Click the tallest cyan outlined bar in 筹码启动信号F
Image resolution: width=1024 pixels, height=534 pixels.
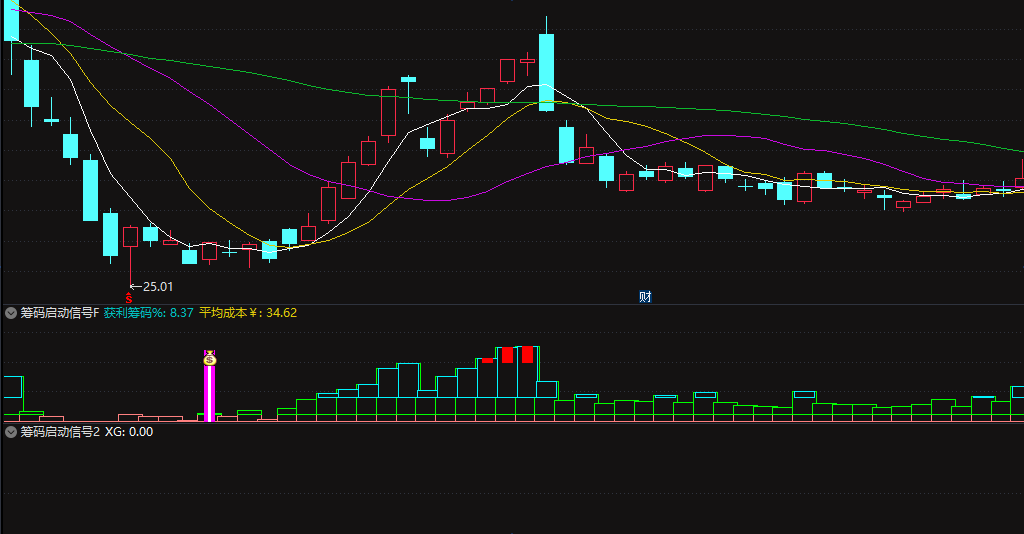pyautogui.click(x=527, y=371)
